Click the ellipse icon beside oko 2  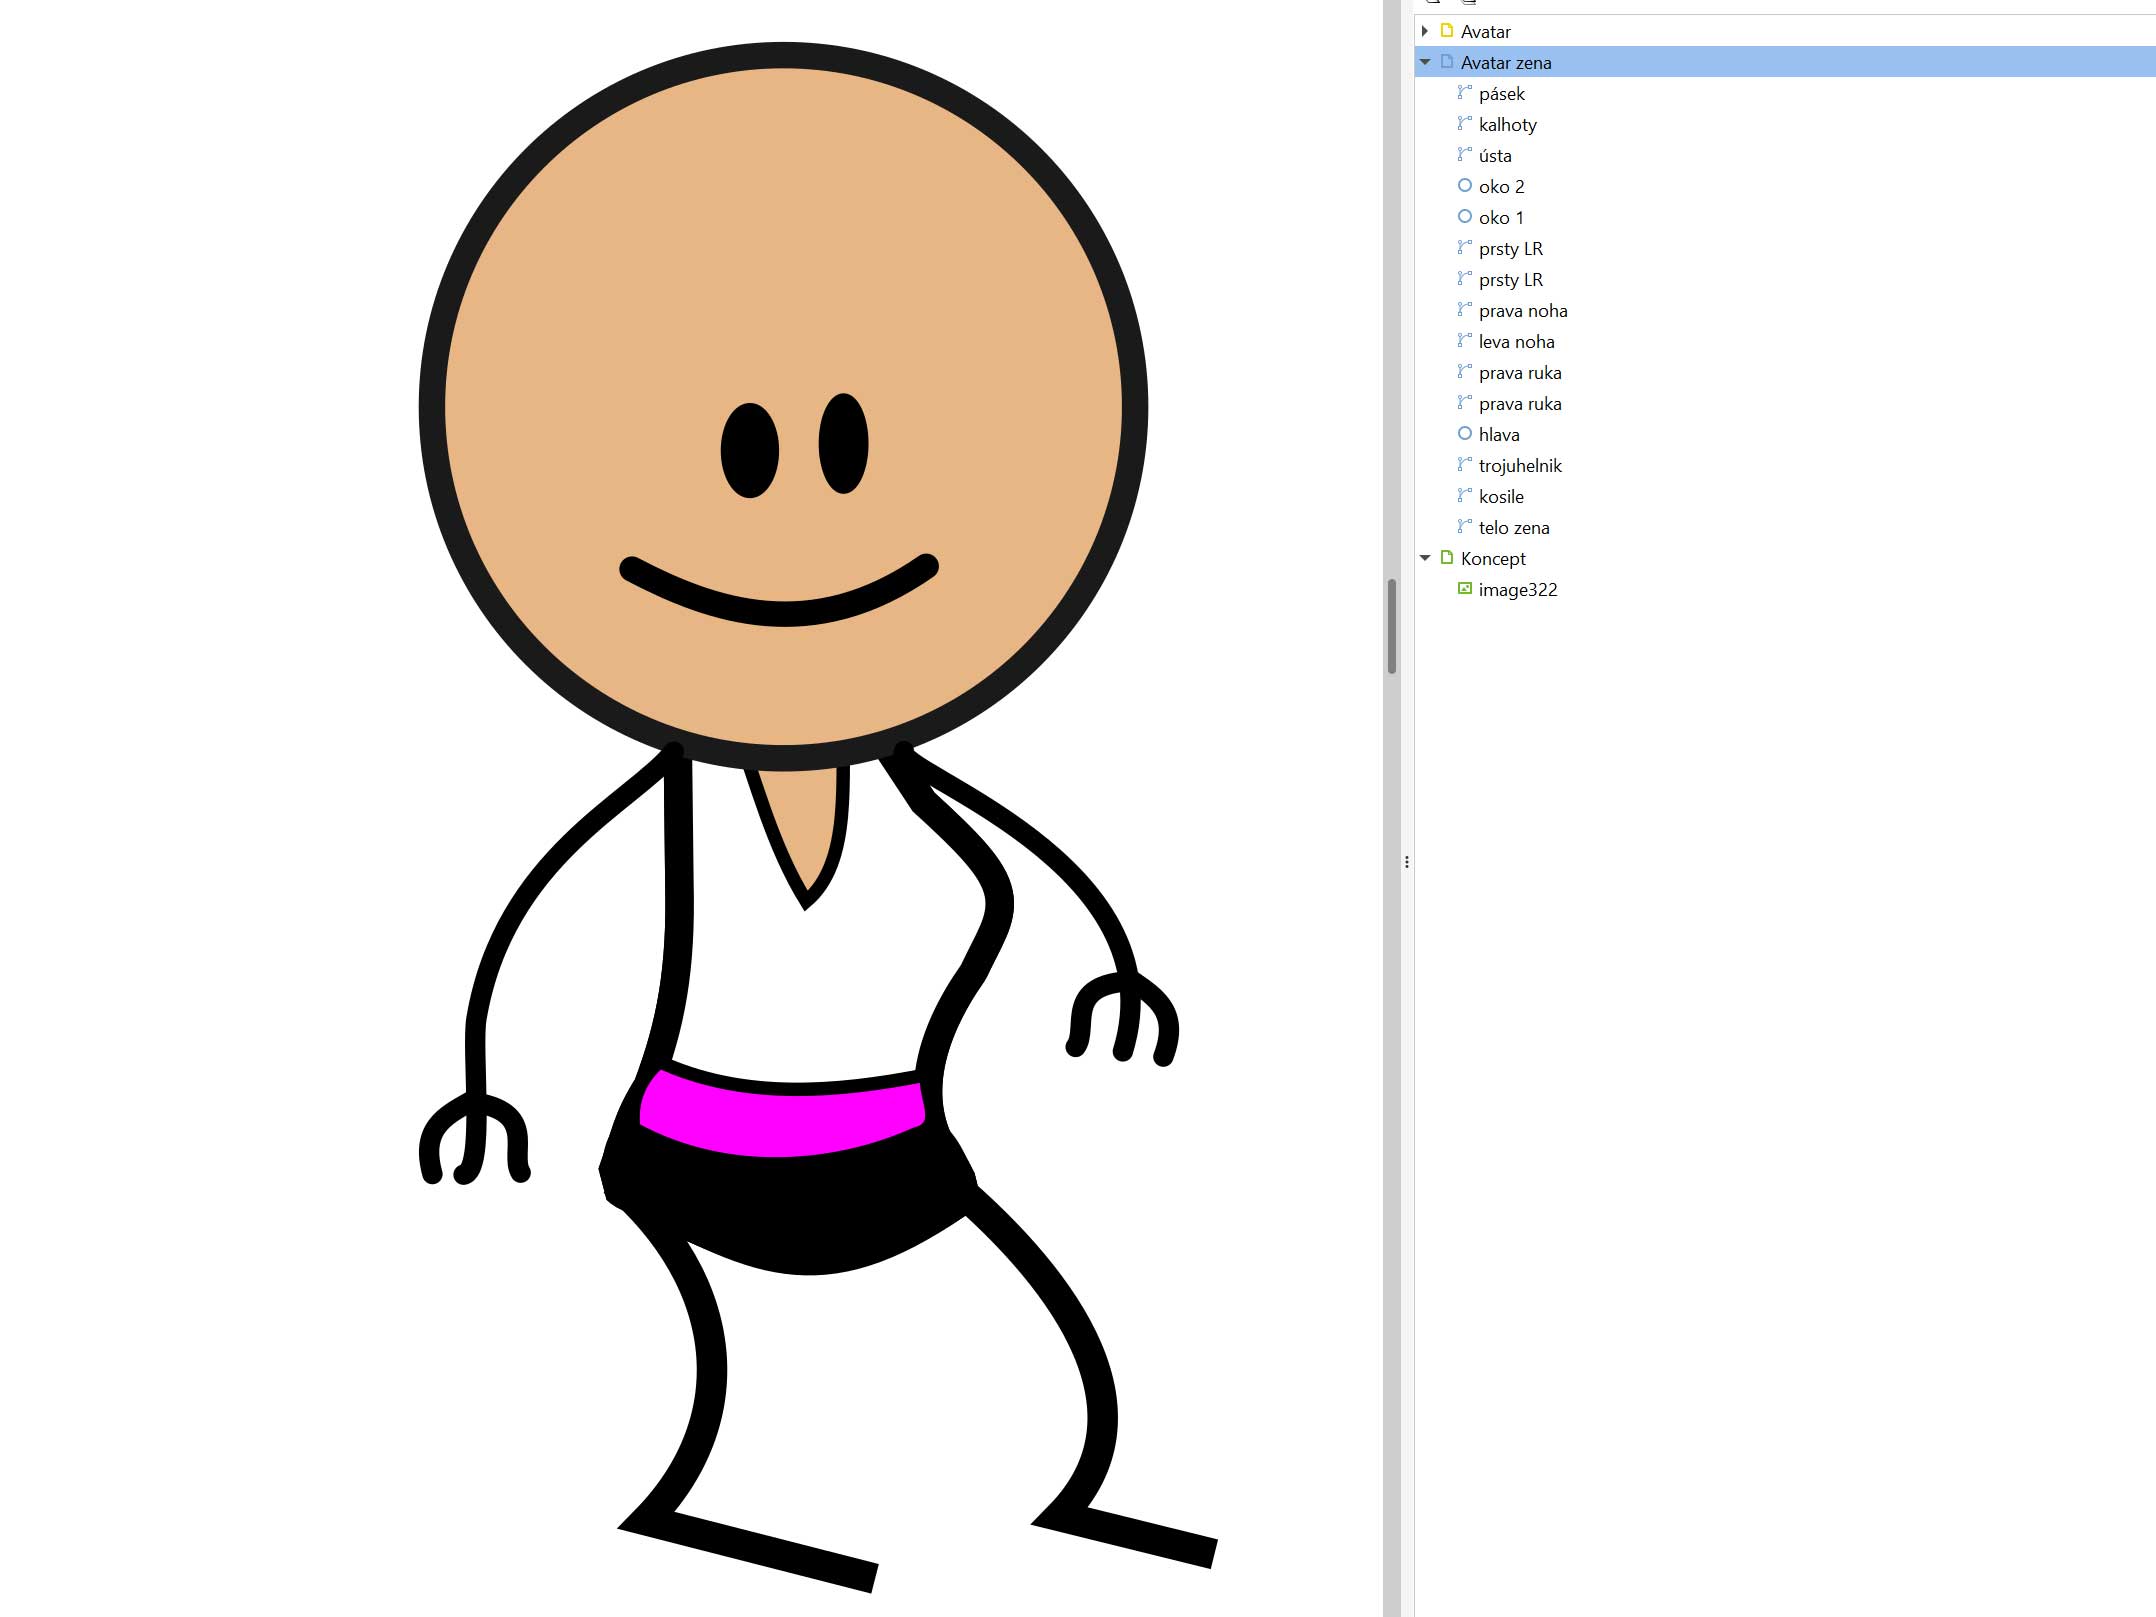[1464, 186]
